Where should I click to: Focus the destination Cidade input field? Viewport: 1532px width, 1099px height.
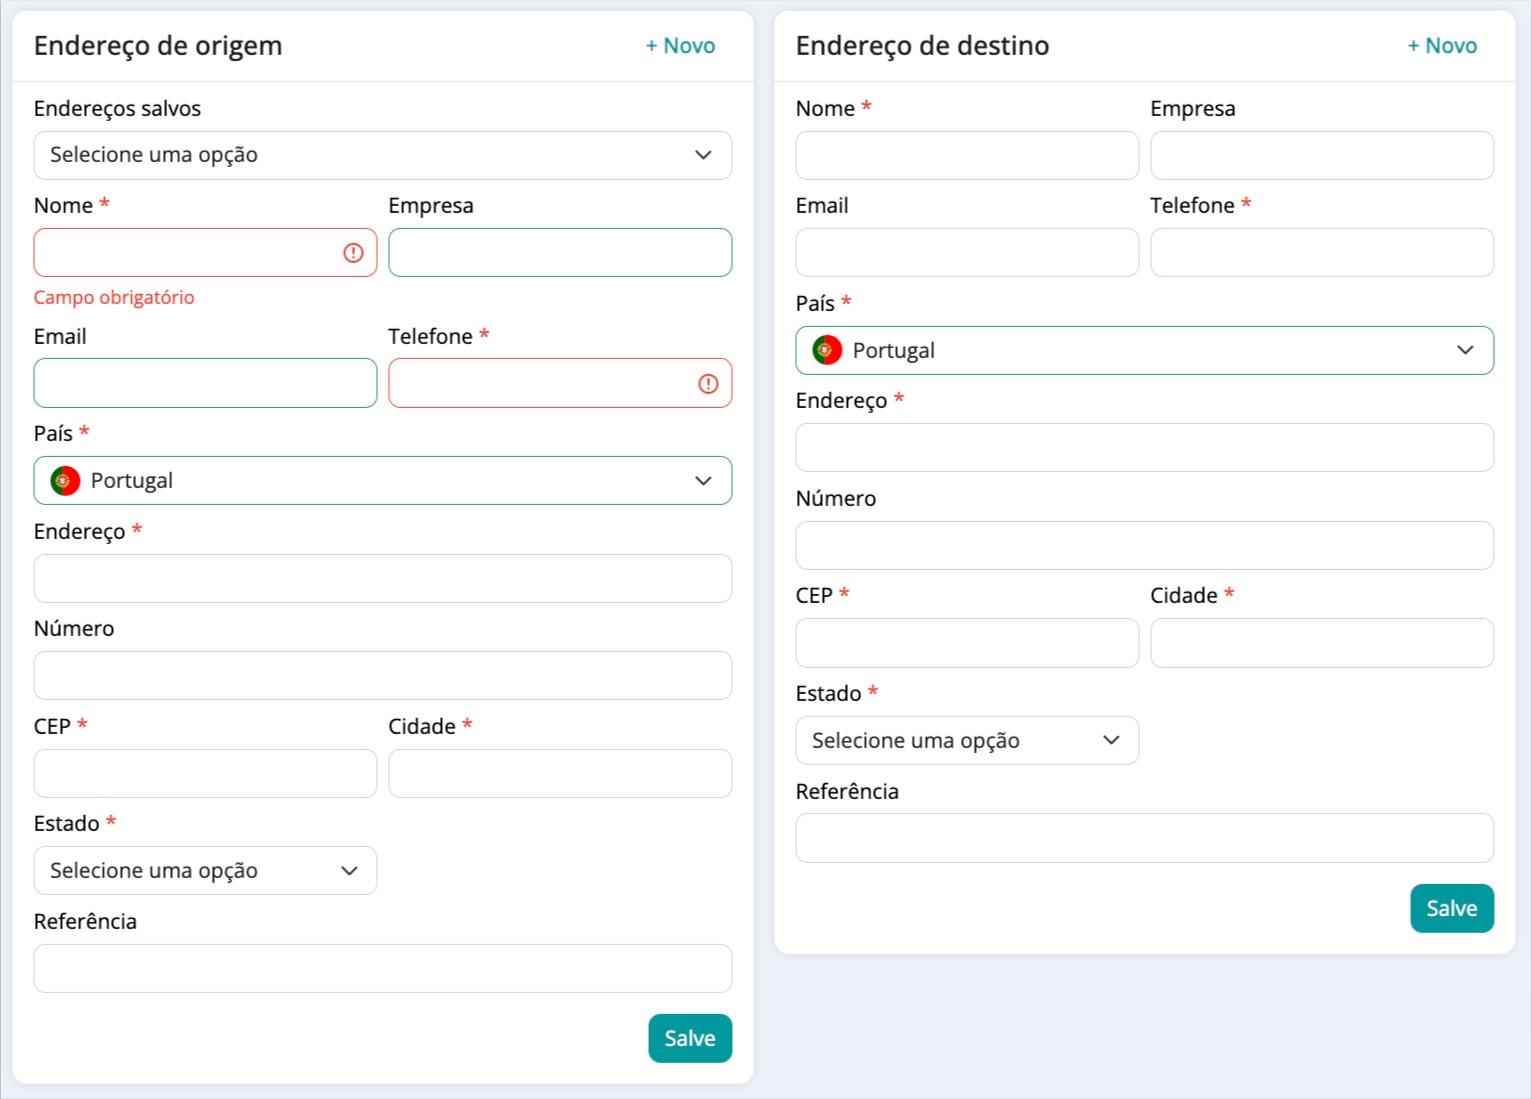pyautogui.click(x=1322, y=643)
